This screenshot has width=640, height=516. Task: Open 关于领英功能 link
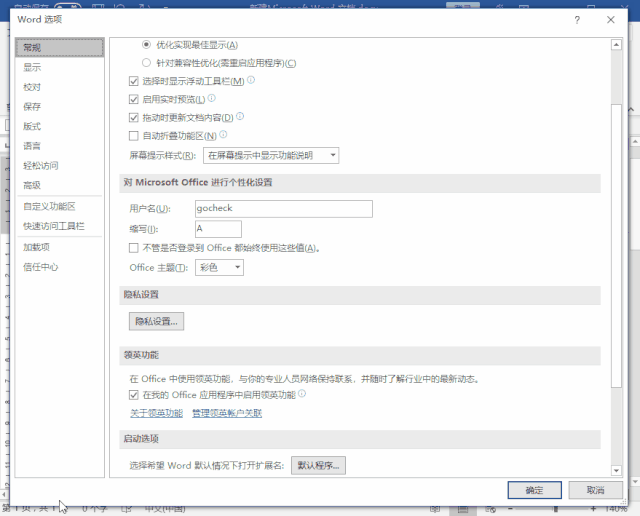pos(156,413)
